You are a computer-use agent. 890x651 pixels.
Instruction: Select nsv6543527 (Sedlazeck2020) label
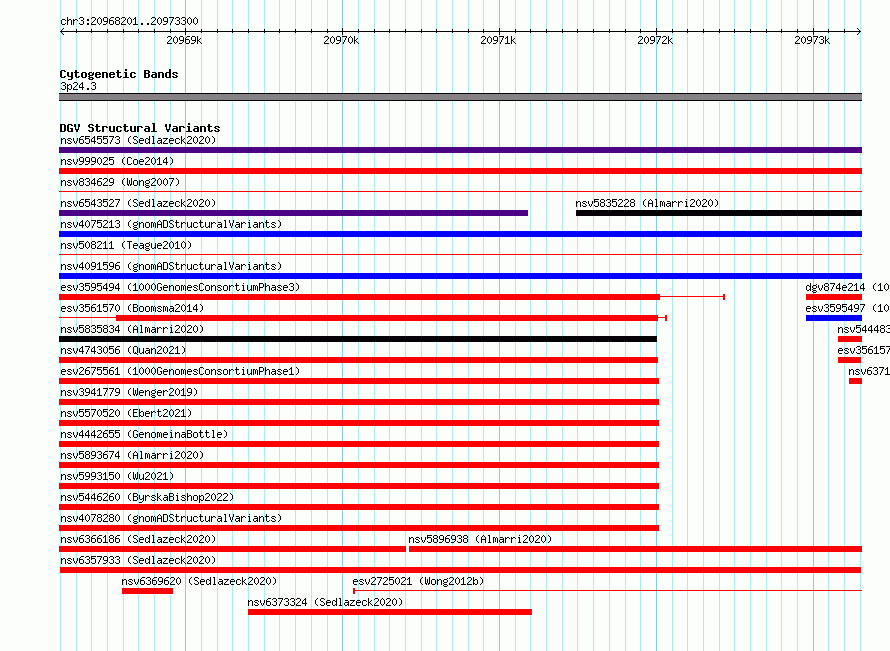coord(138,203)
